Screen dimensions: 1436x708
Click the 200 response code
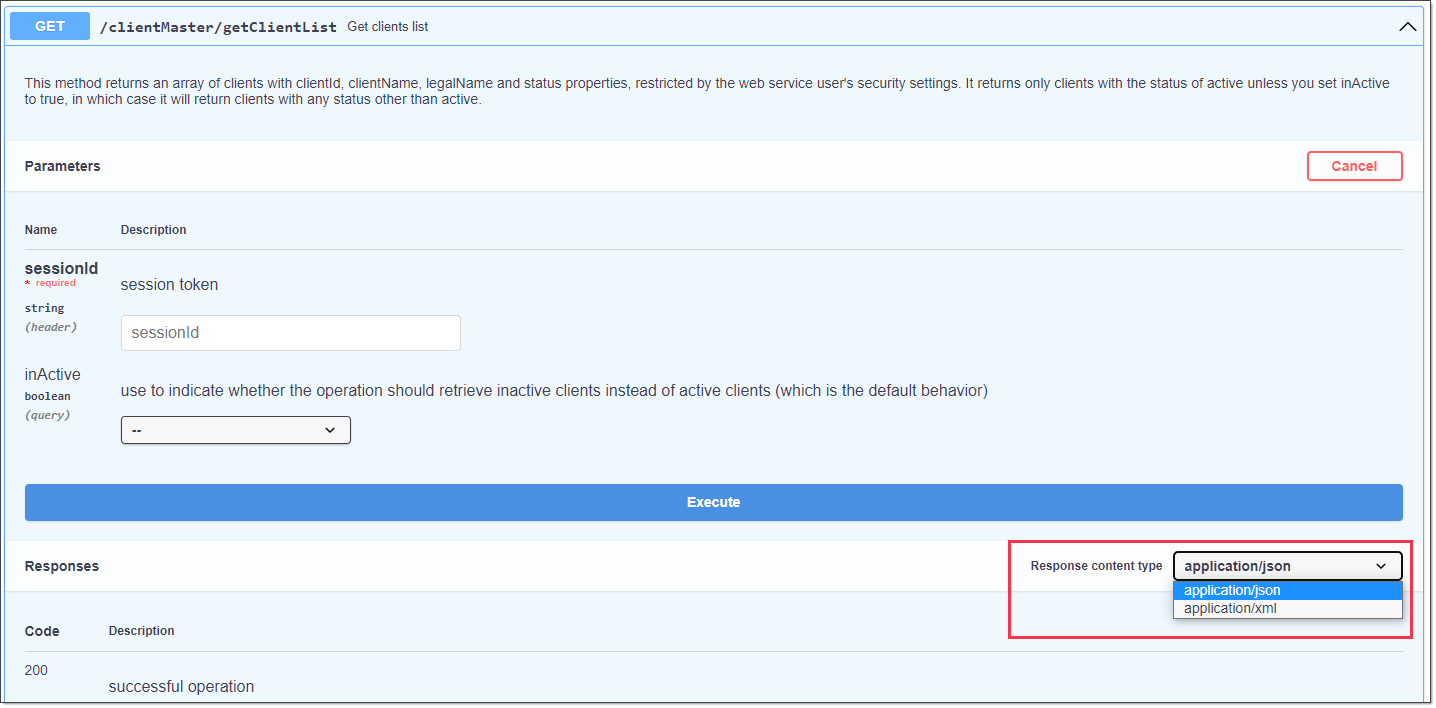pyautogui.click(x=36, y=670)
